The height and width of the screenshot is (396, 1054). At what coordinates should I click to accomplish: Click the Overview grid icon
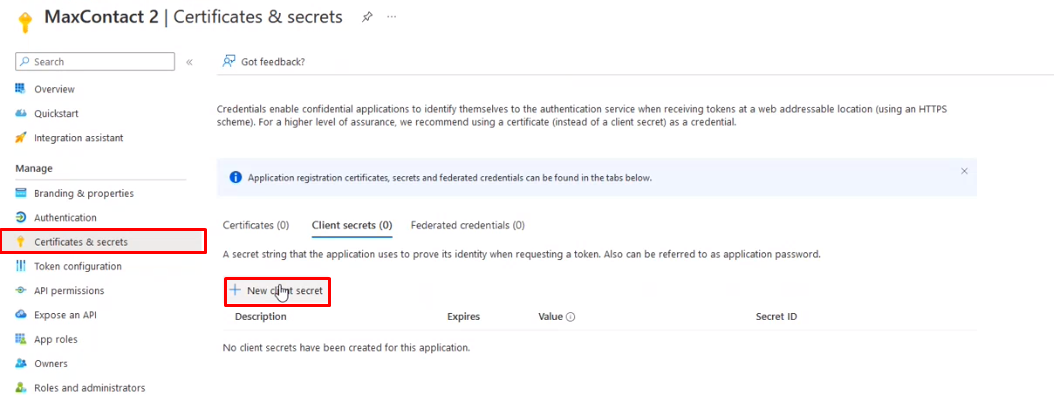pyautogui.click(x=20, y=89)
